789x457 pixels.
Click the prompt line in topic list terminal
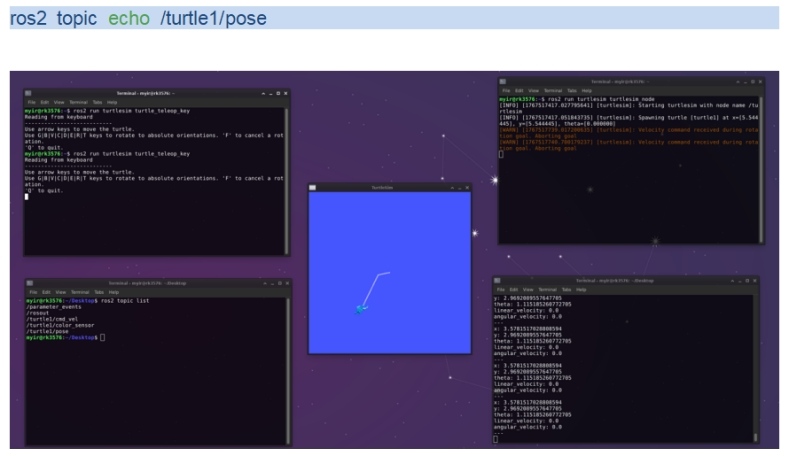pyautogui.click(x=70, y=338)
